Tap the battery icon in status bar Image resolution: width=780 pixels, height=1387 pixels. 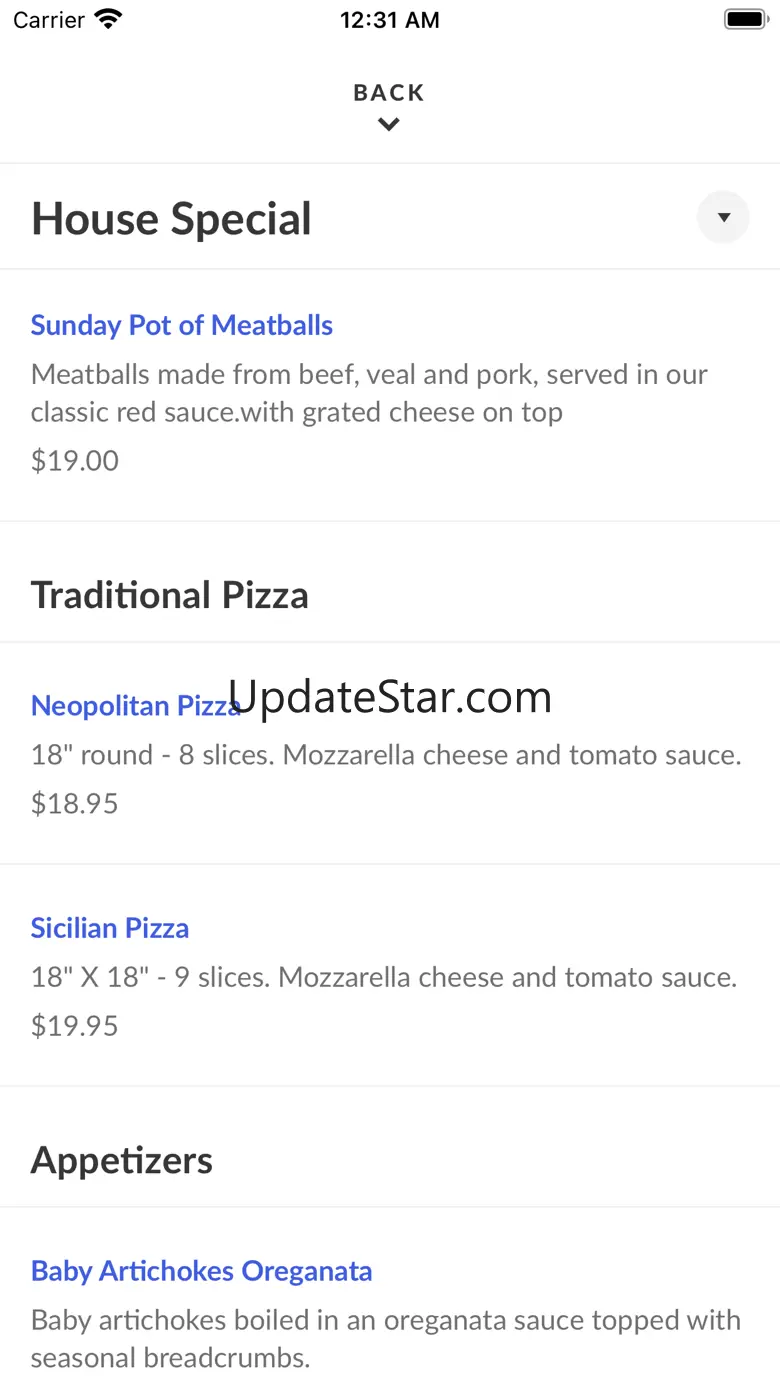(x=745, y=19)
